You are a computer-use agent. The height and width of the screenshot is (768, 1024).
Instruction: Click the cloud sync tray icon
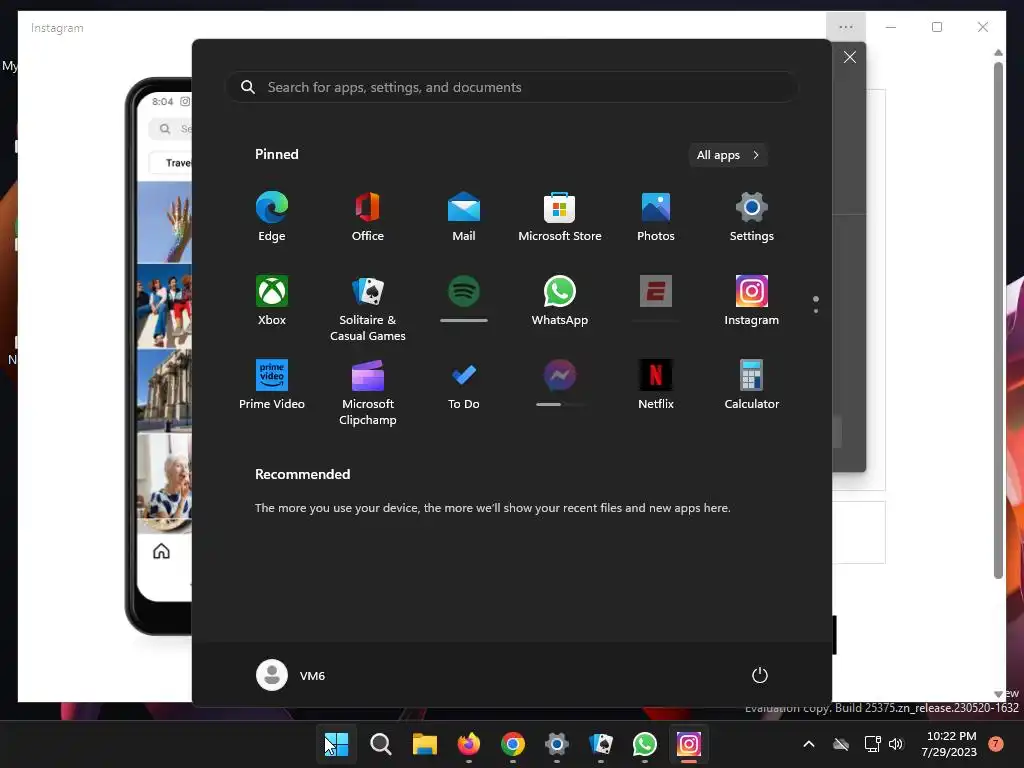click(841, 744)
